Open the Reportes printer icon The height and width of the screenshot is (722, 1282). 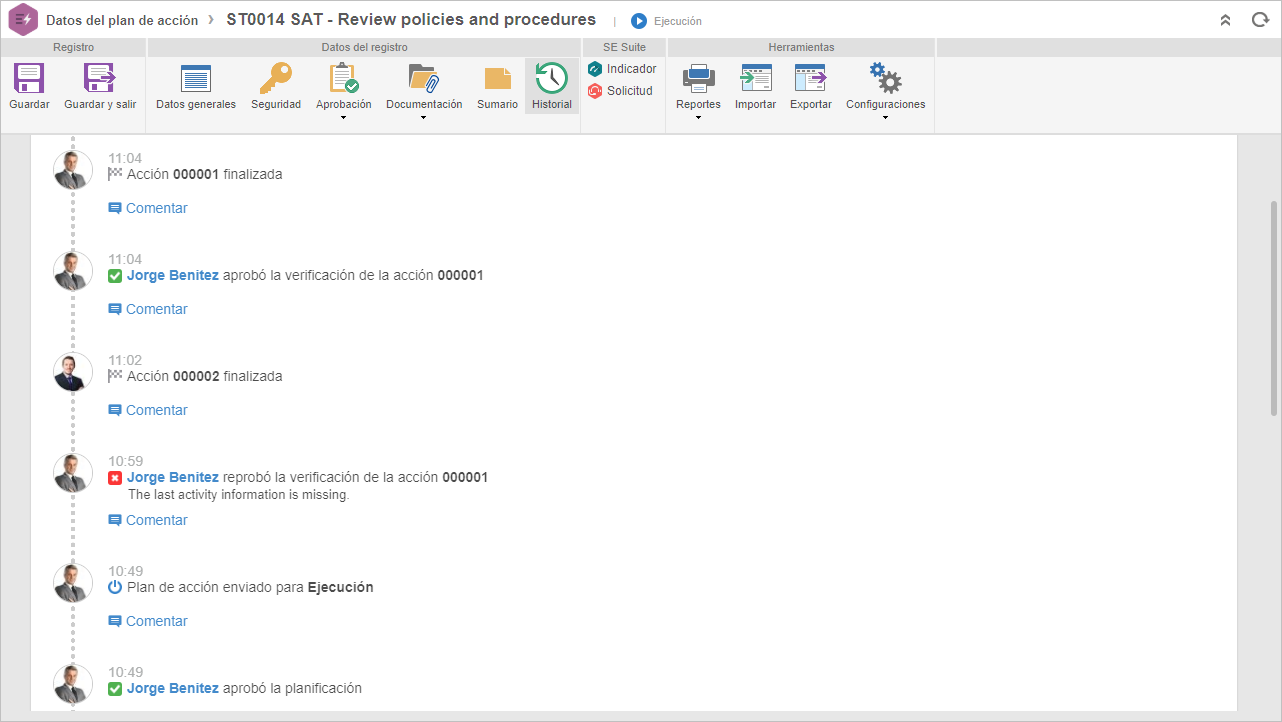[x=698, y=78]
